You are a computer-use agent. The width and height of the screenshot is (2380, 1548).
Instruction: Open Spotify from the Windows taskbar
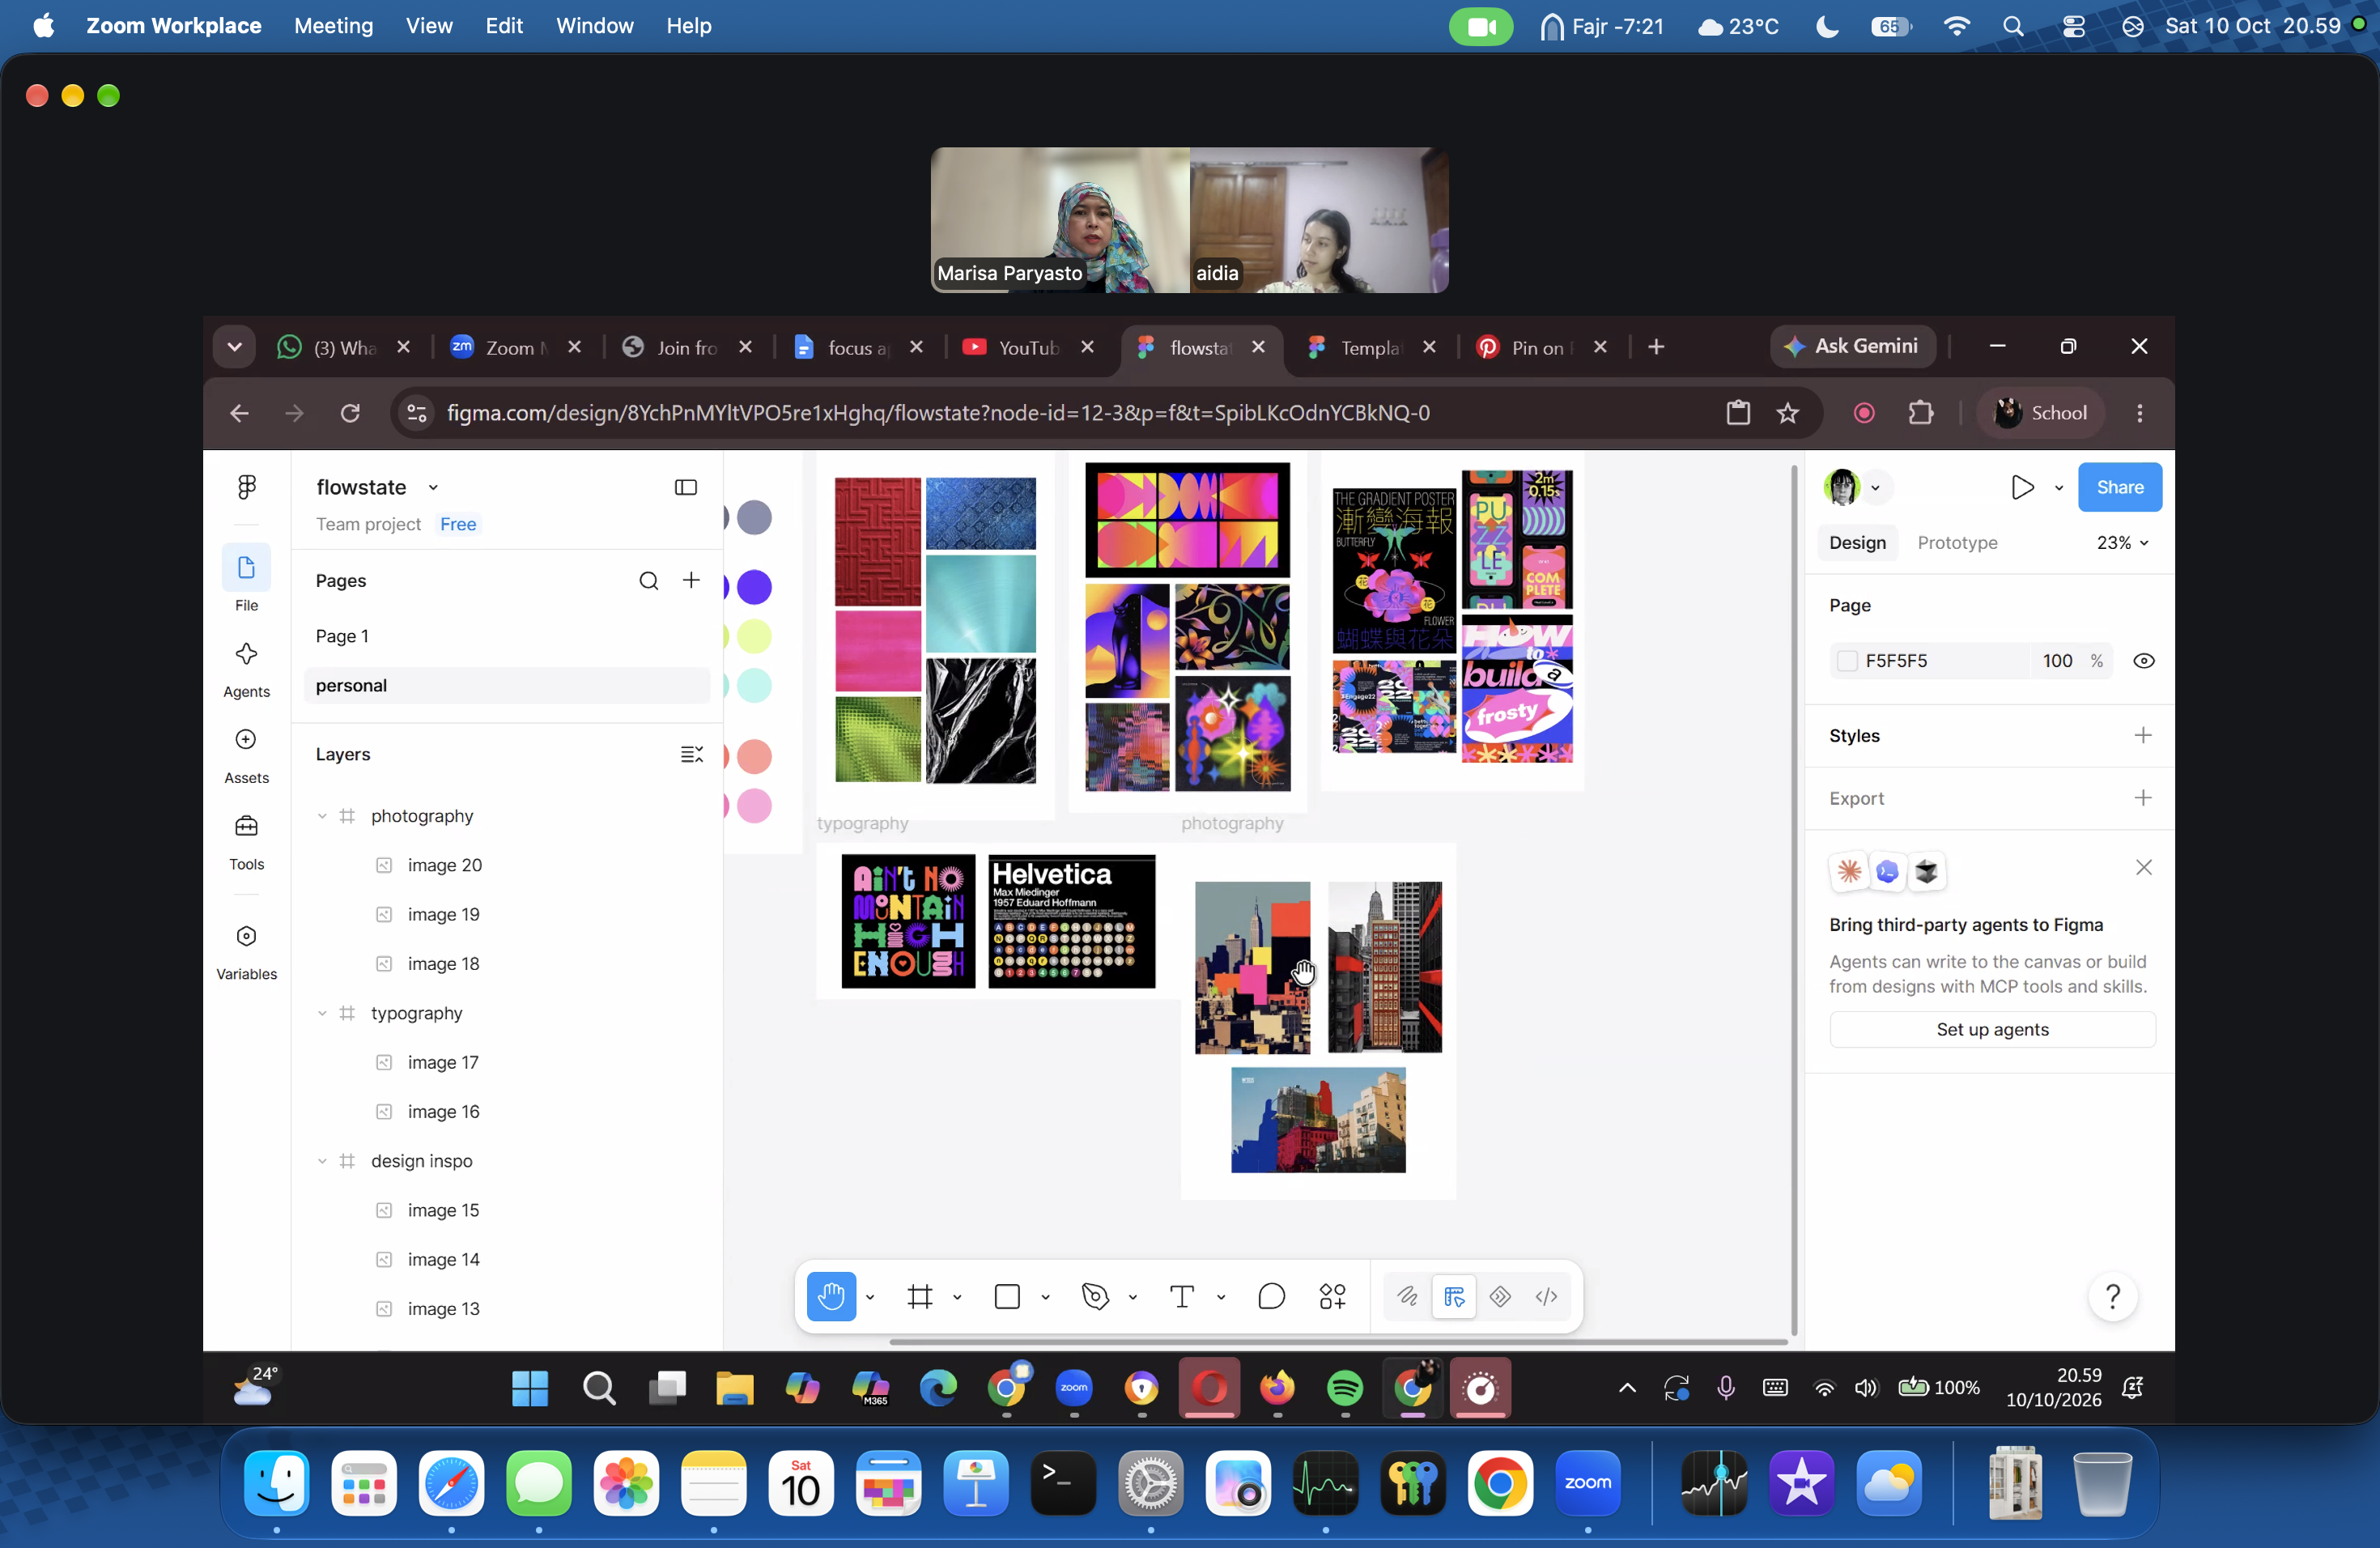click(1344, 1388)
